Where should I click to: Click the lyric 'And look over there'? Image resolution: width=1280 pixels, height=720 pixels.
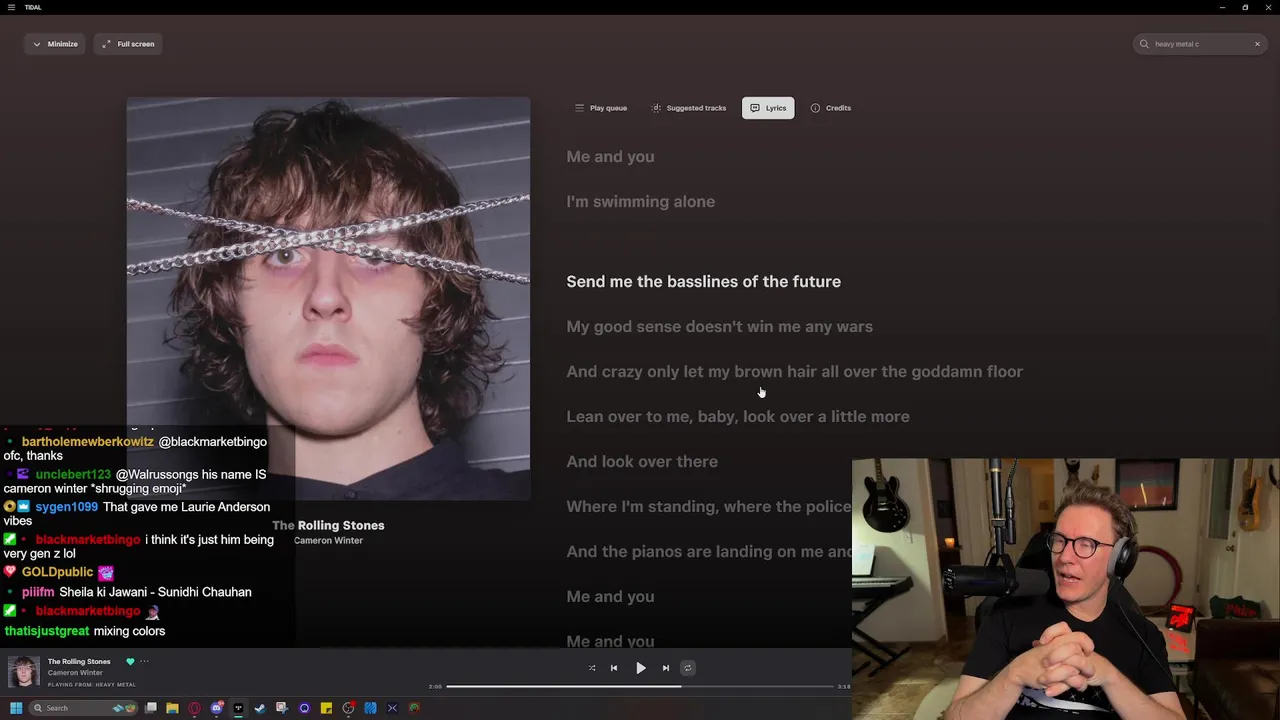[642, 462]
